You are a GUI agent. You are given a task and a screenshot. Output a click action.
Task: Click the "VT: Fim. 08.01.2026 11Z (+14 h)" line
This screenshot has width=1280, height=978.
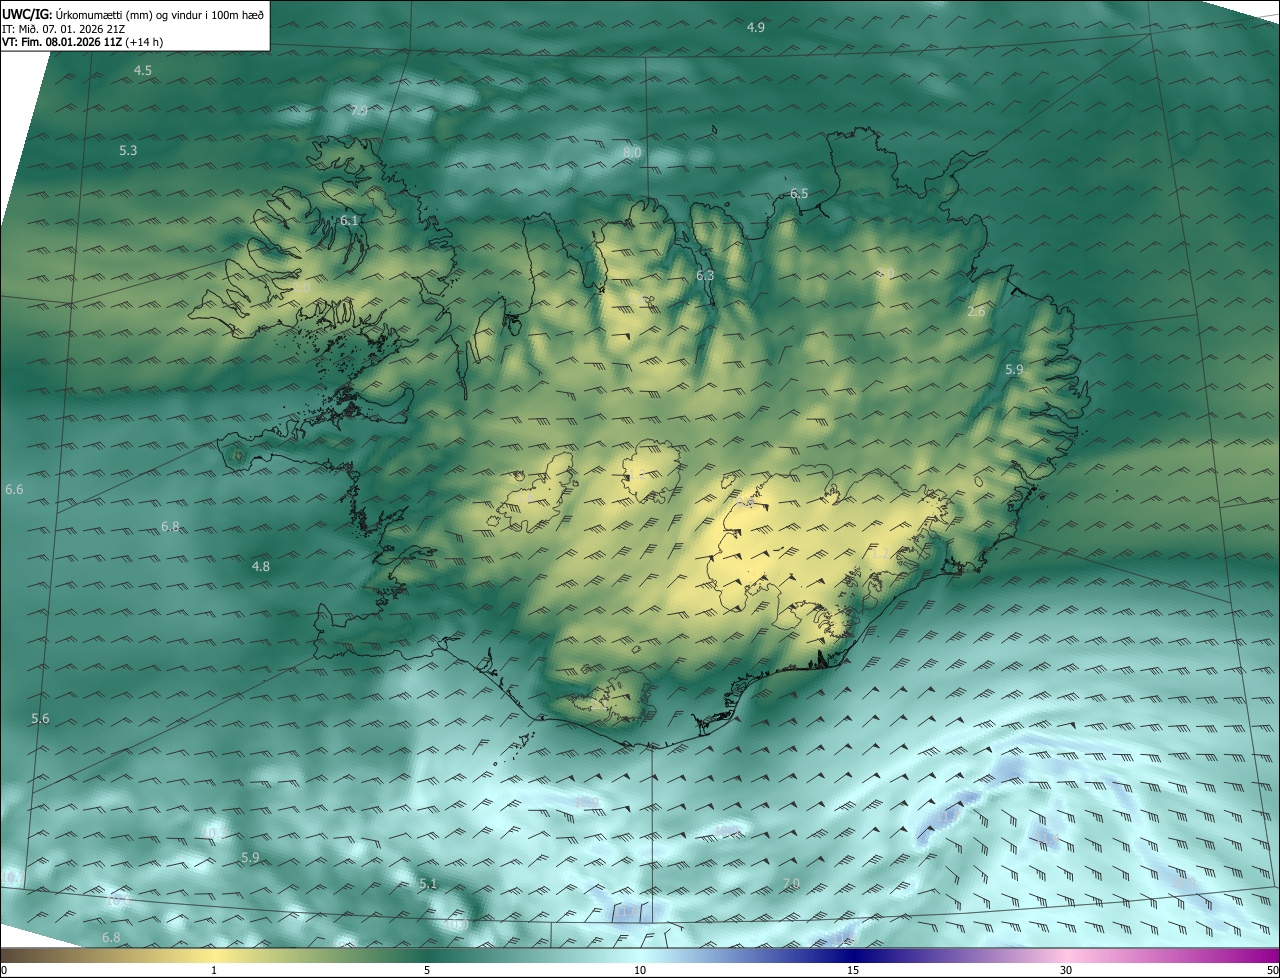(82, 42)
